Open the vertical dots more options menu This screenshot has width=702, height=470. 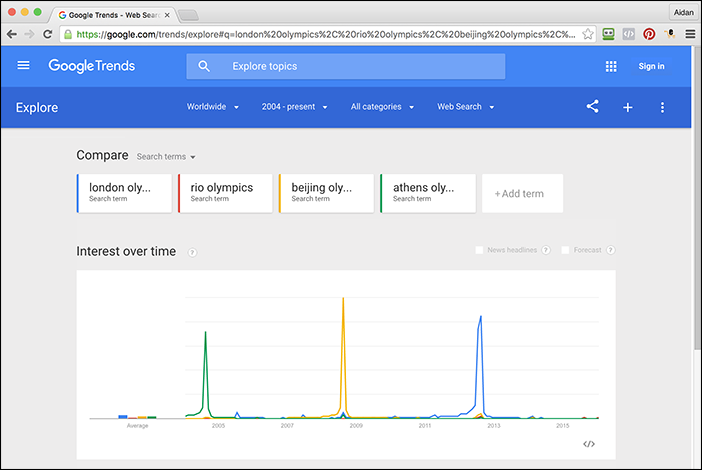(x=662, y=107)
